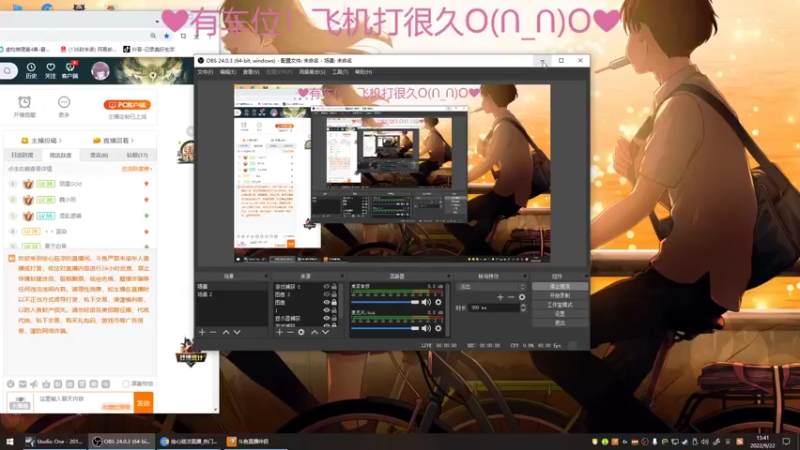Add a new source with the plus icon
Screen dimensions: 800x450
(x=279, y=332)
